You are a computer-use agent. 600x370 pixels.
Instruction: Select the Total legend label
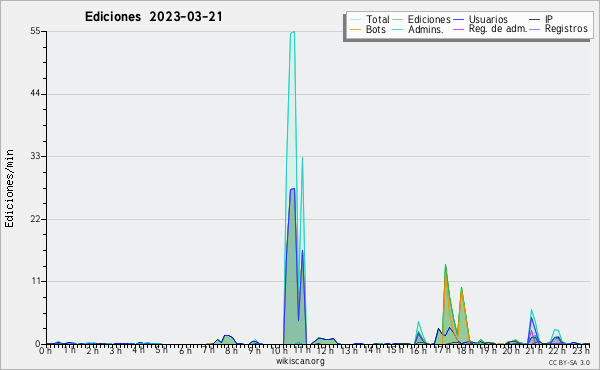pyautogui.click(x=377, y=19)
